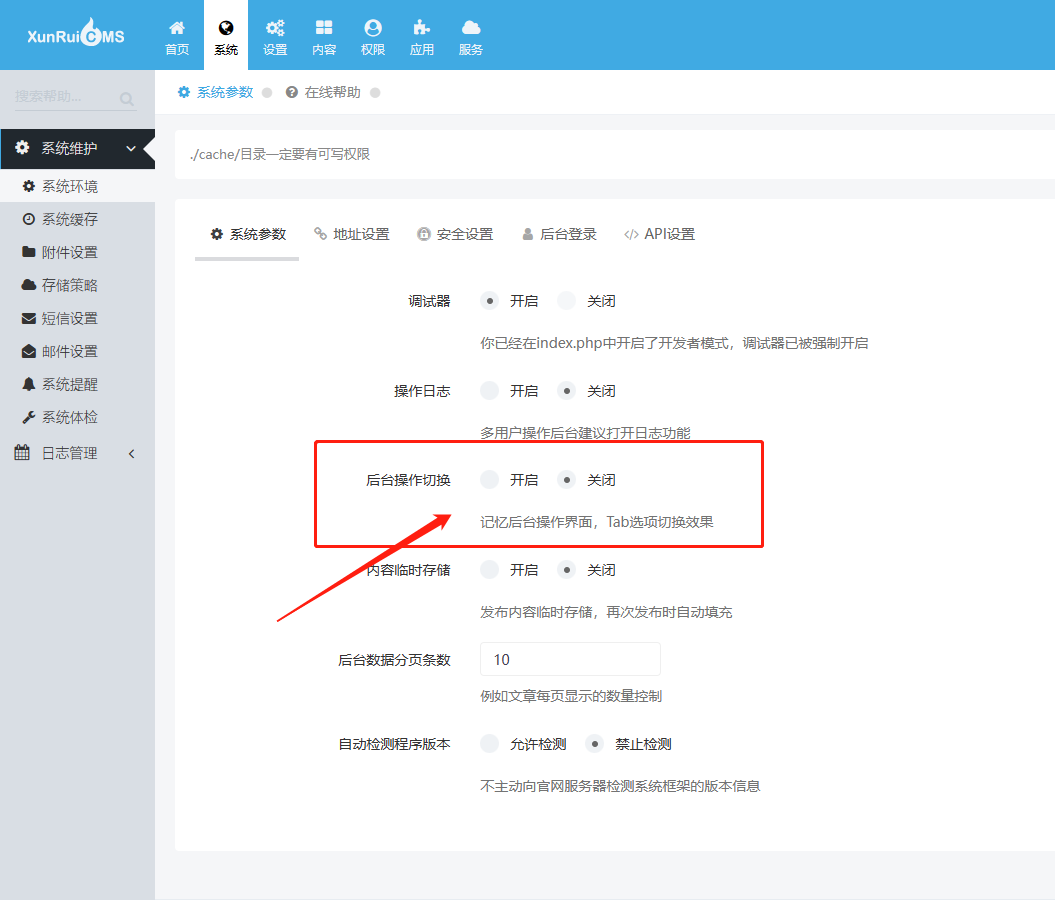Click the XunRuiCMS logo
Screen dimensions: 1055x900
(x=75, y=33)
